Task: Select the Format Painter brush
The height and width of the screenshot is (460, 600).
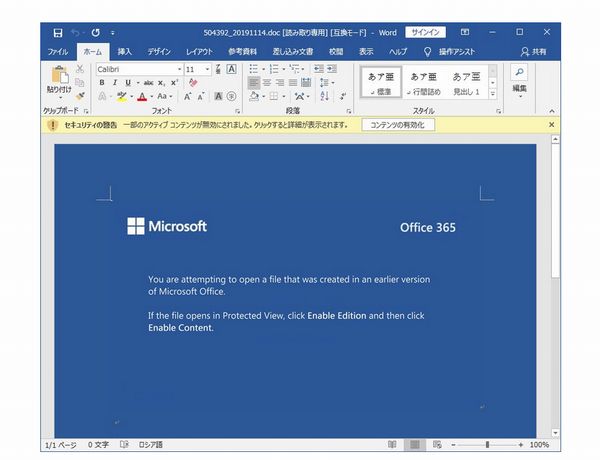Action: (80, 96)
